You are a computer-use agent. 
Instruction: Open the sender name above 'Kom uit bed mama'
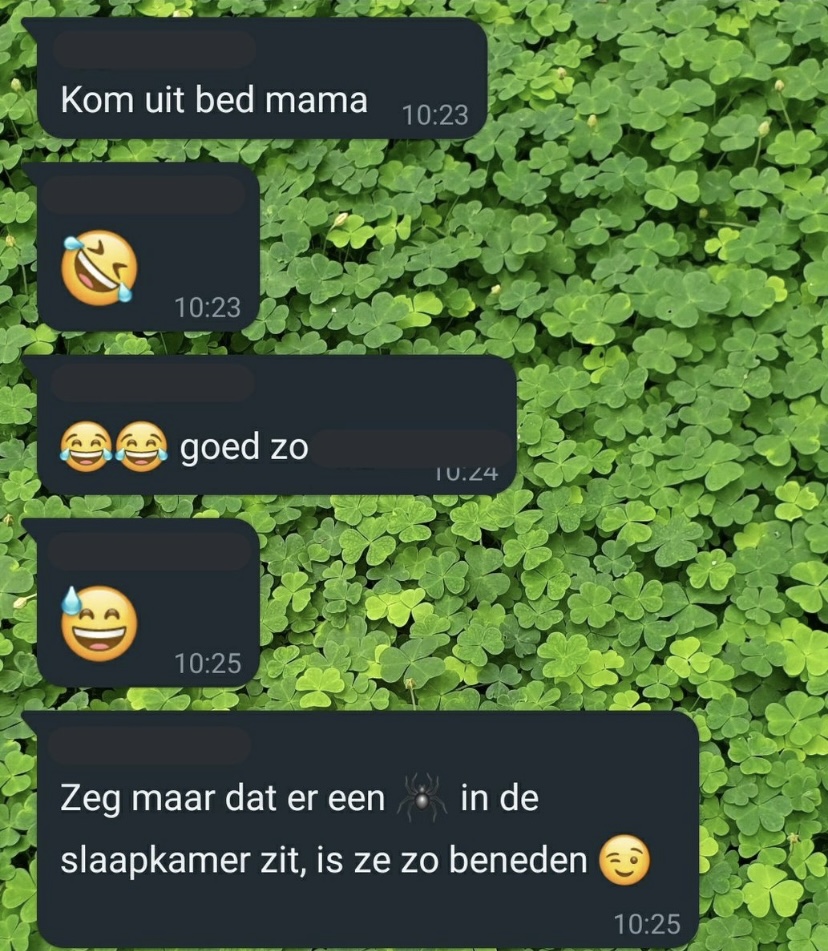[154, 50]
